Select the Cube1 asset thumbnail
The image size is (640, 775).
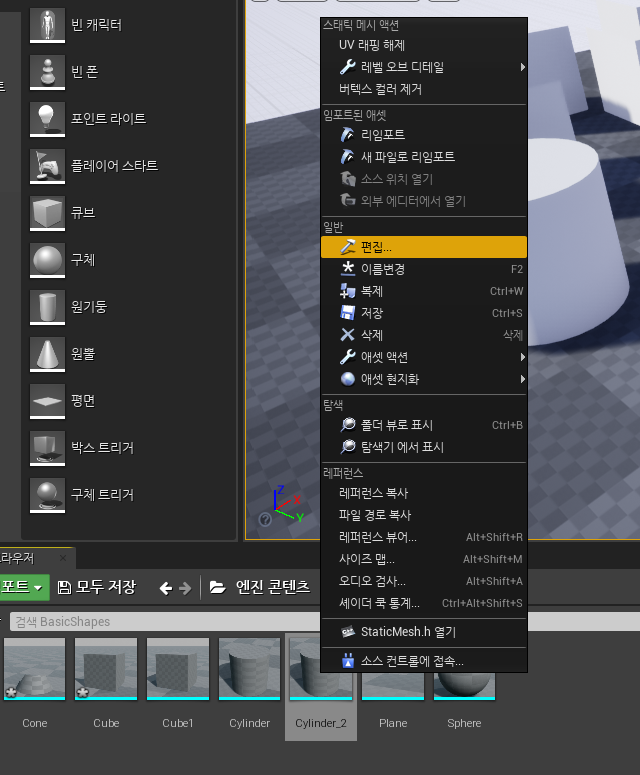click(178, 669)
